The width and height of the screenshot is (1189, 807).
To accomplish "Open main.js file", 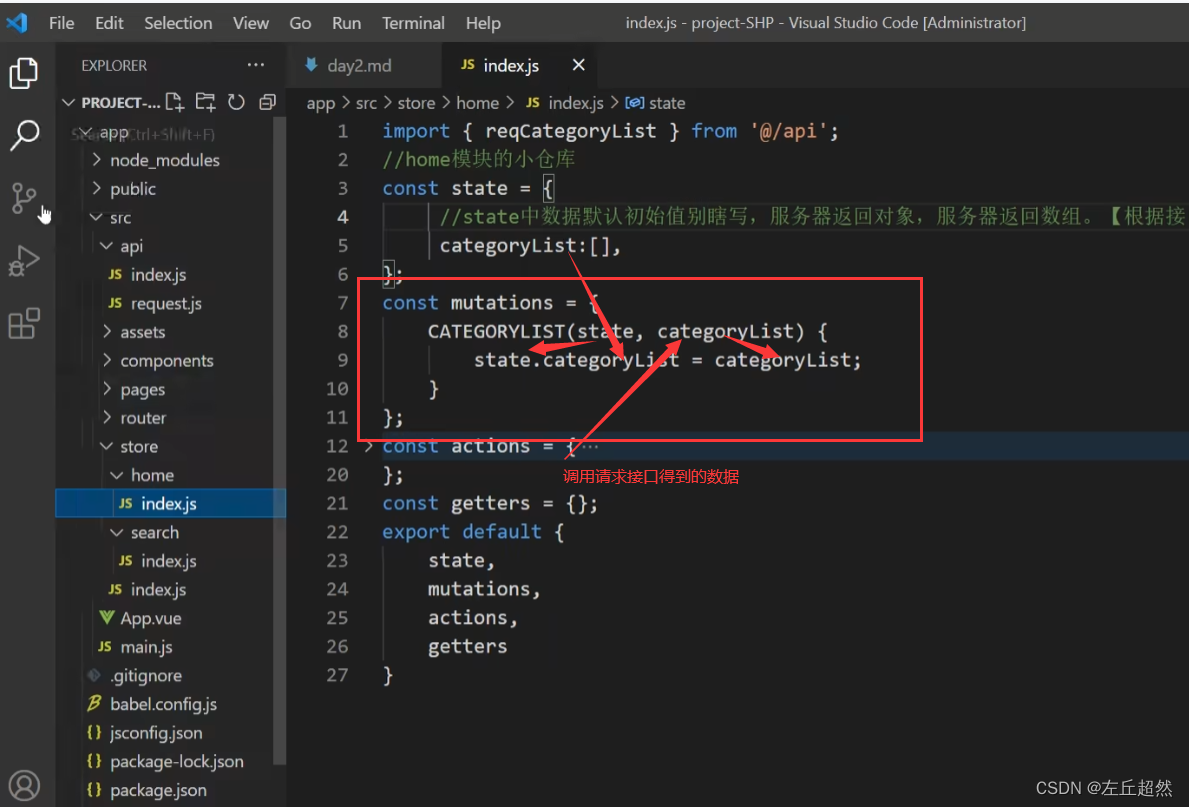I will pos(146,647).
